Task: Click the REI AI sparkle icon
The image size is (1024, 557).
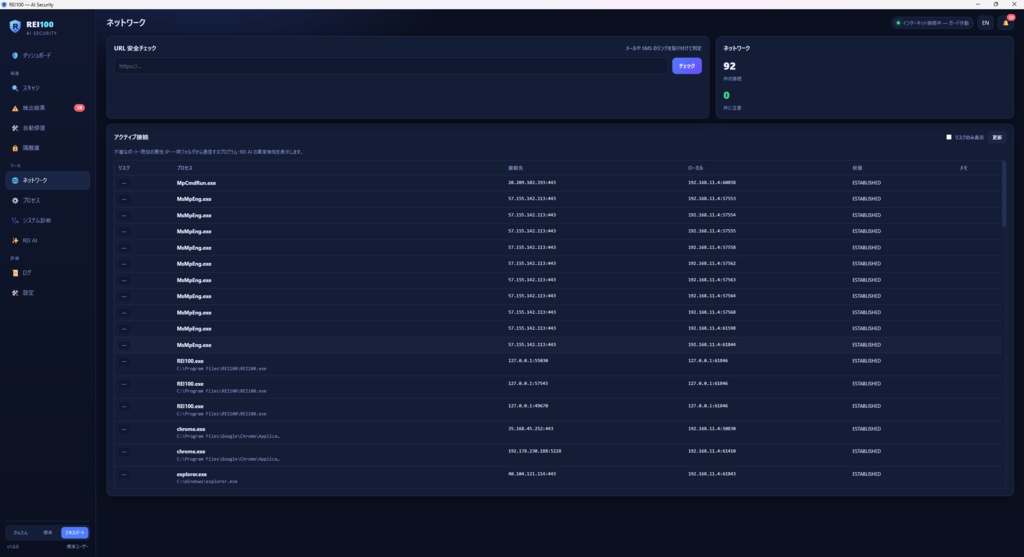Action: coord(15,241)
